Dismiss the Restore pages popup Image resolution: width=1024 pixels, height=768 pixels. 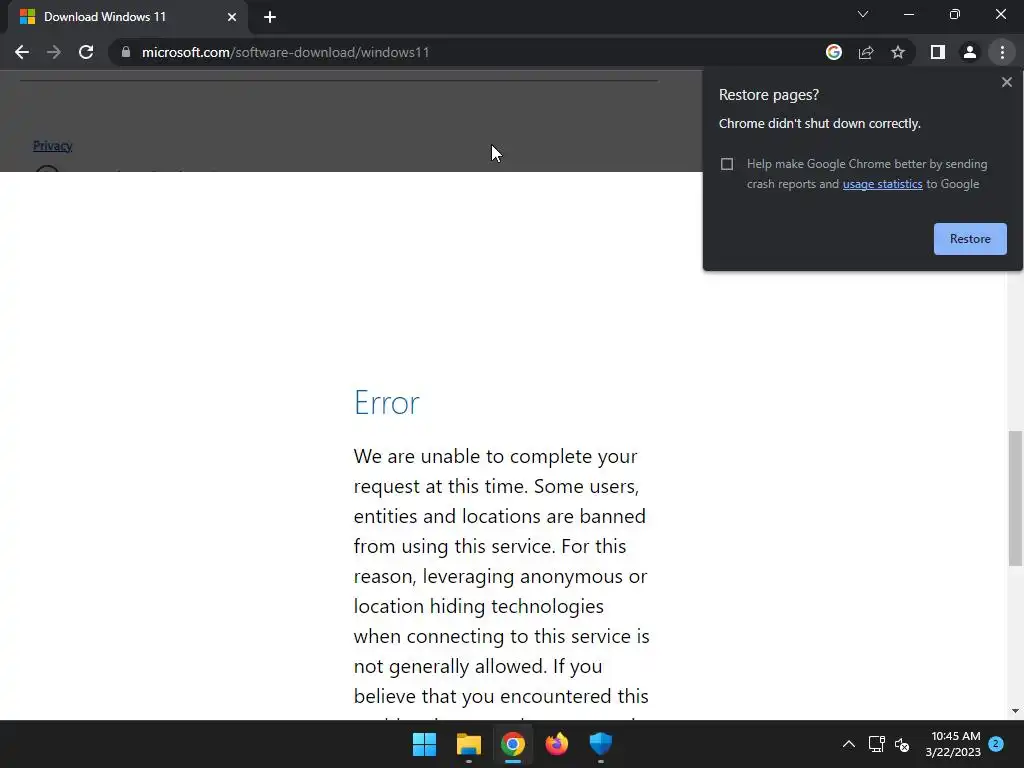tap(1006, 82)
